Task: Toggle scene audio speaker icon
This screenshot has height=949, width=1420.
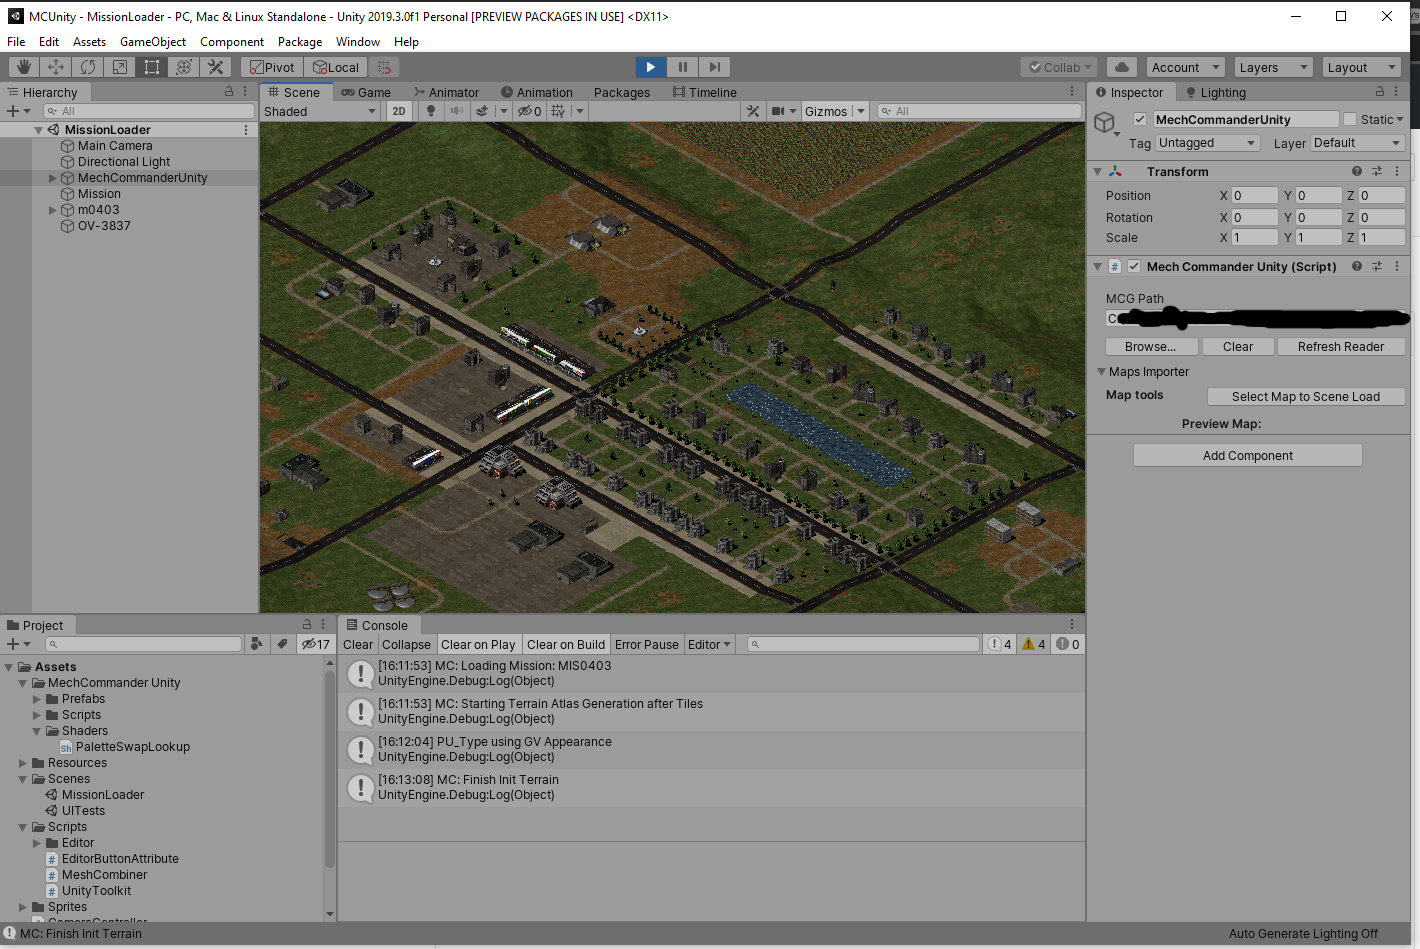Action: [456, 111]
